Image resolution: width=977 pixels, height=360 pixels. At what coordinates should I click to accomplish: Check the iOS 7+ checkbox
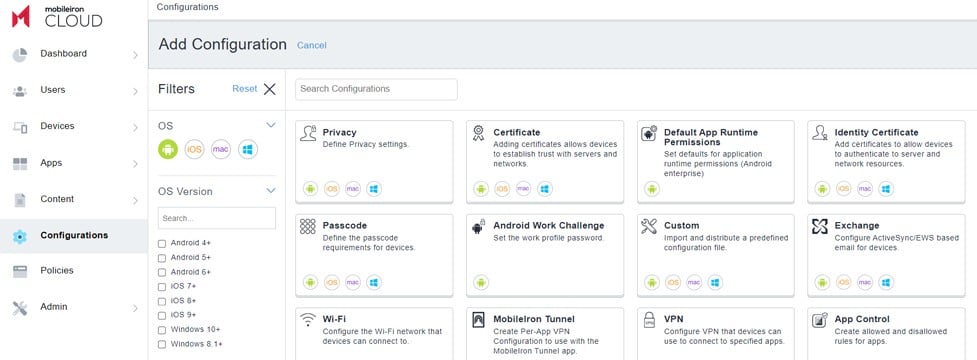[x=162, y=287]
